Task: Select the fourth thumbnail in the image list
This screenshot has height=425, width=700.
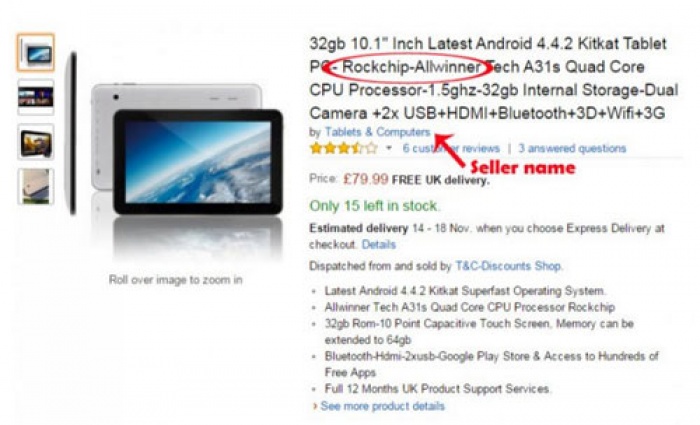Action: (36, 187)
